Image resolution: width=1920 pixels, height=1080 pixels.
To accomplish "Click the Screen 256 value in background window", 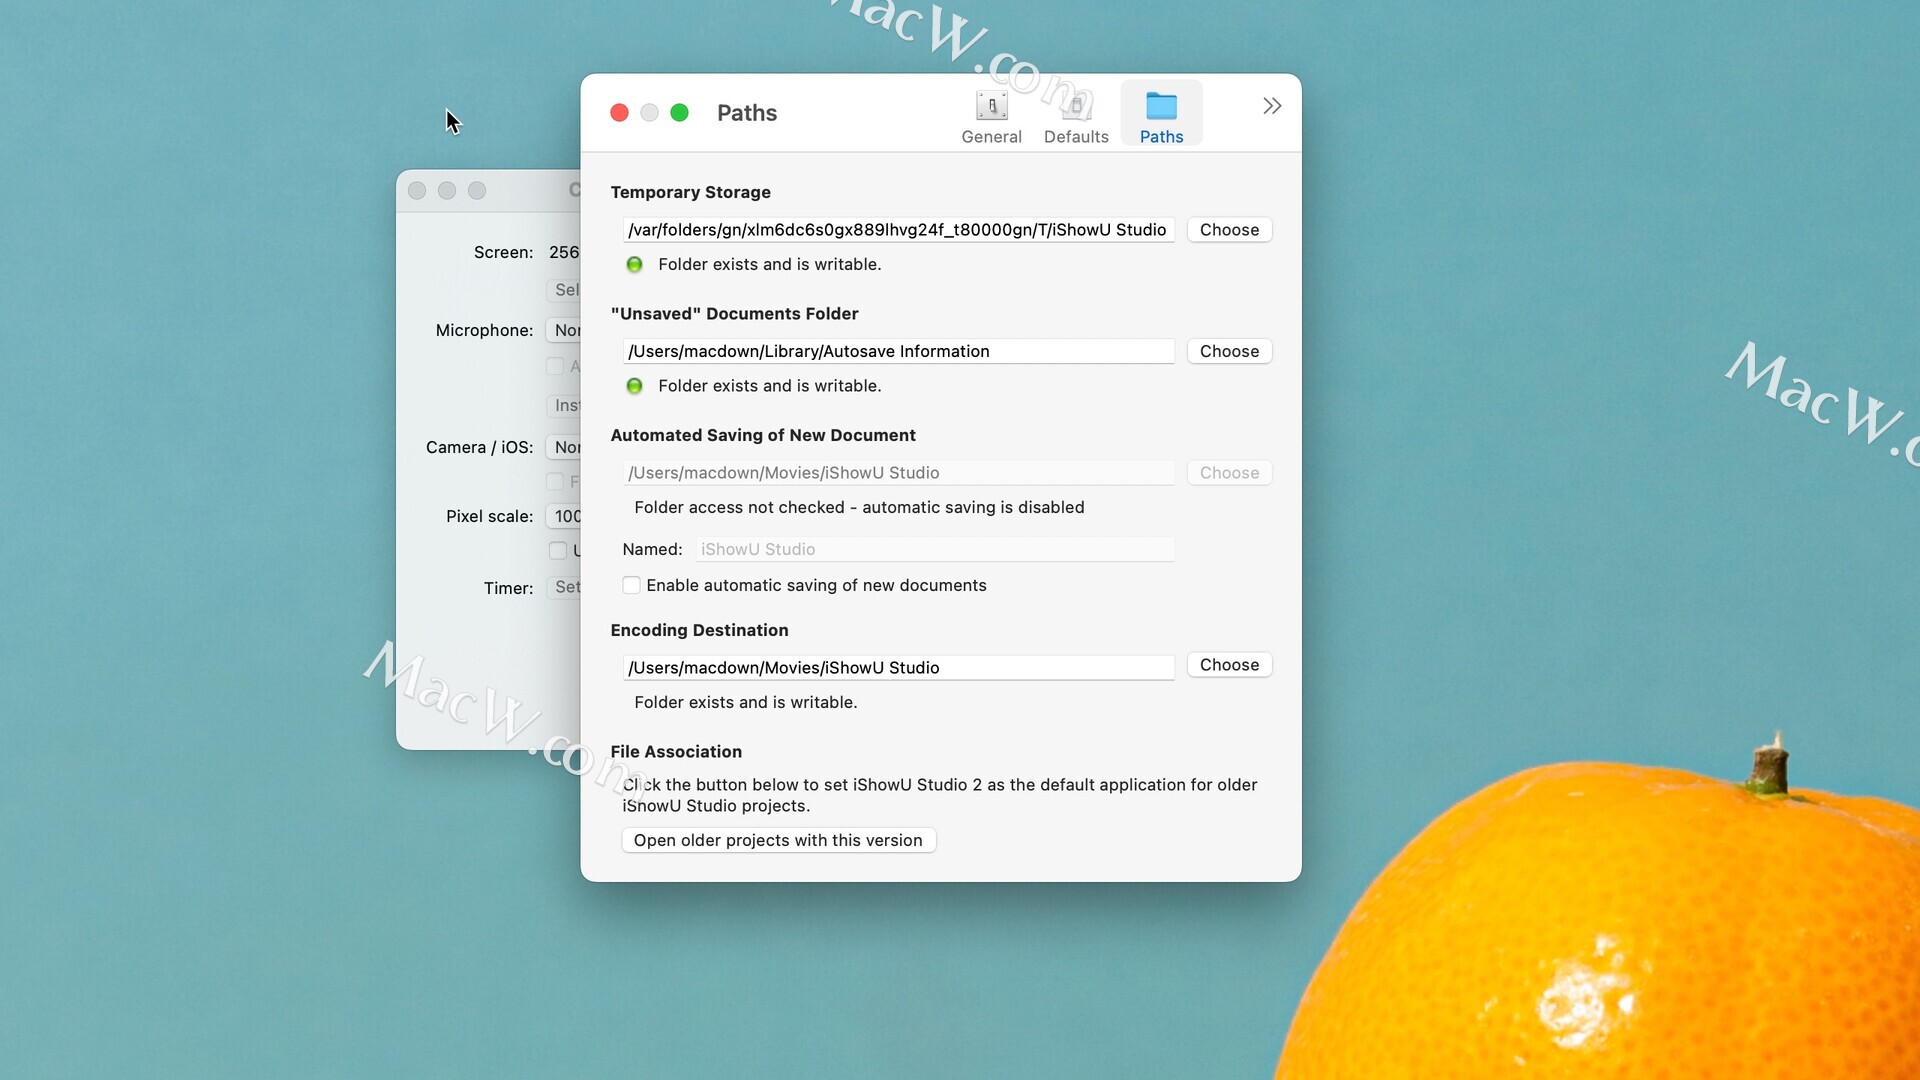I will point(564,252).
